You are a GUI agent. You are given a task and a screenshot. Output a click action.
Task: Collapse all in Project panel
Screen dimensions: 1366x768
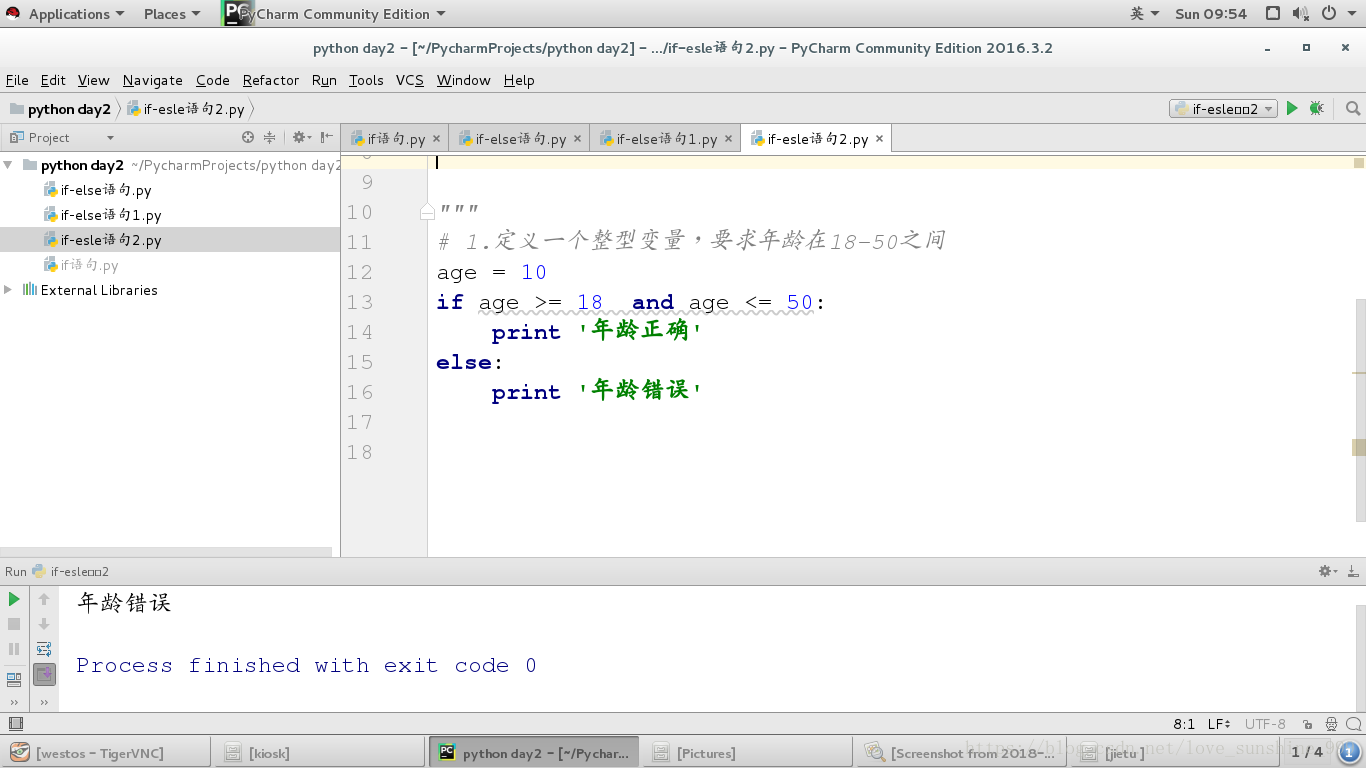point(270,137)
